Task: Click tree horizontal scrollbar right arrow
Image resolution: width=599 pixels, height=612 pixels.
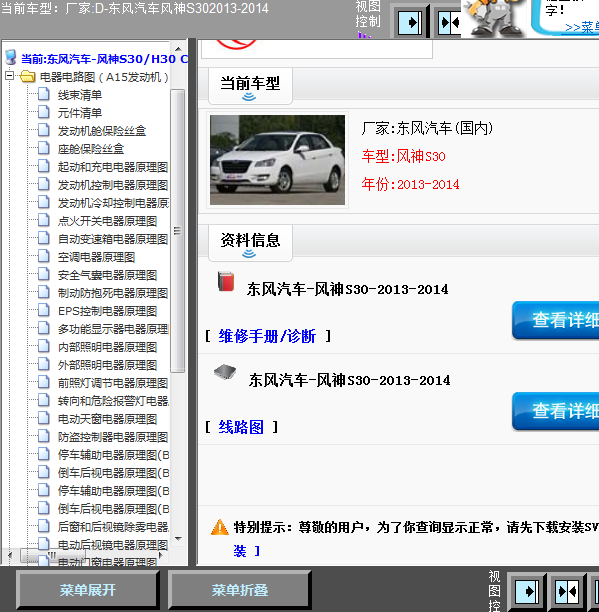Action: (x=161, y=555)
